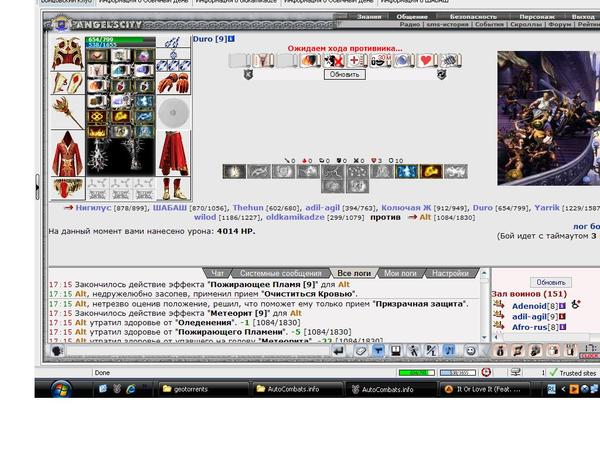Image resolution: width=600 pixels, height=450 pixels.
Task: Click the staff weapon slot
Action: click(68, 112)
